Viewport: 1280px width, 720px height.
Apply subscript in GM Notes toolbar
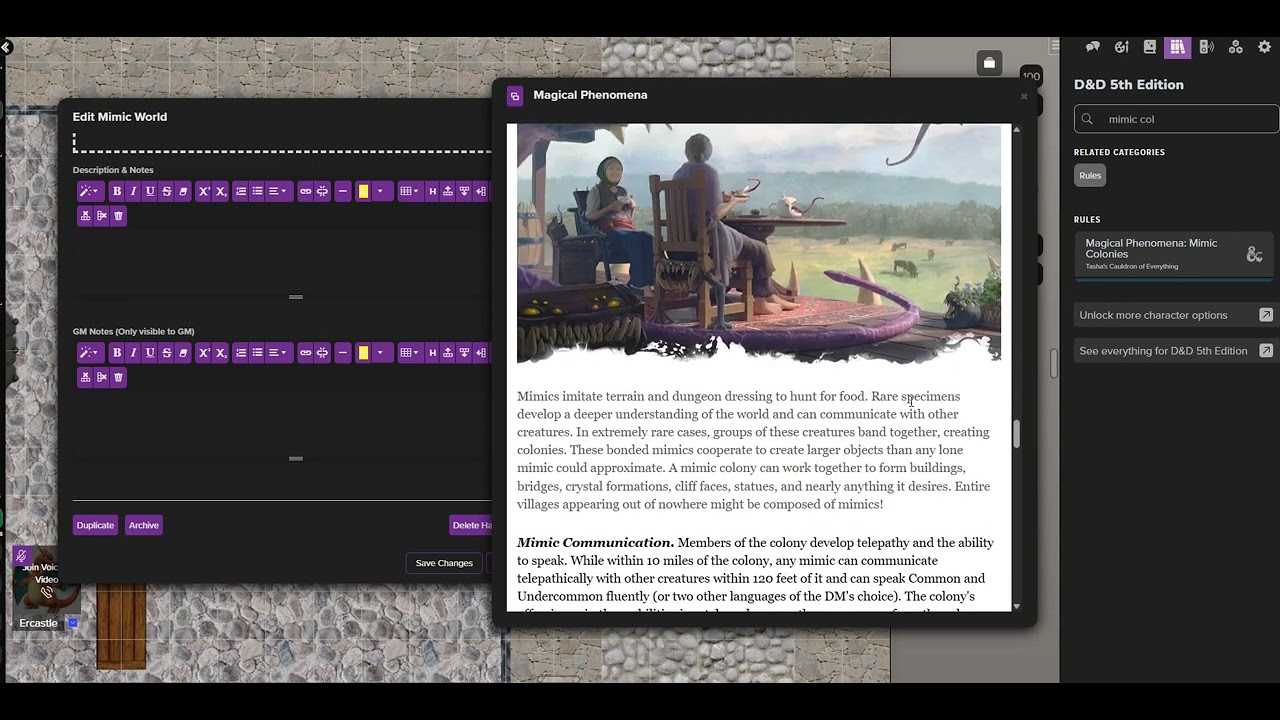click(220, 353)
